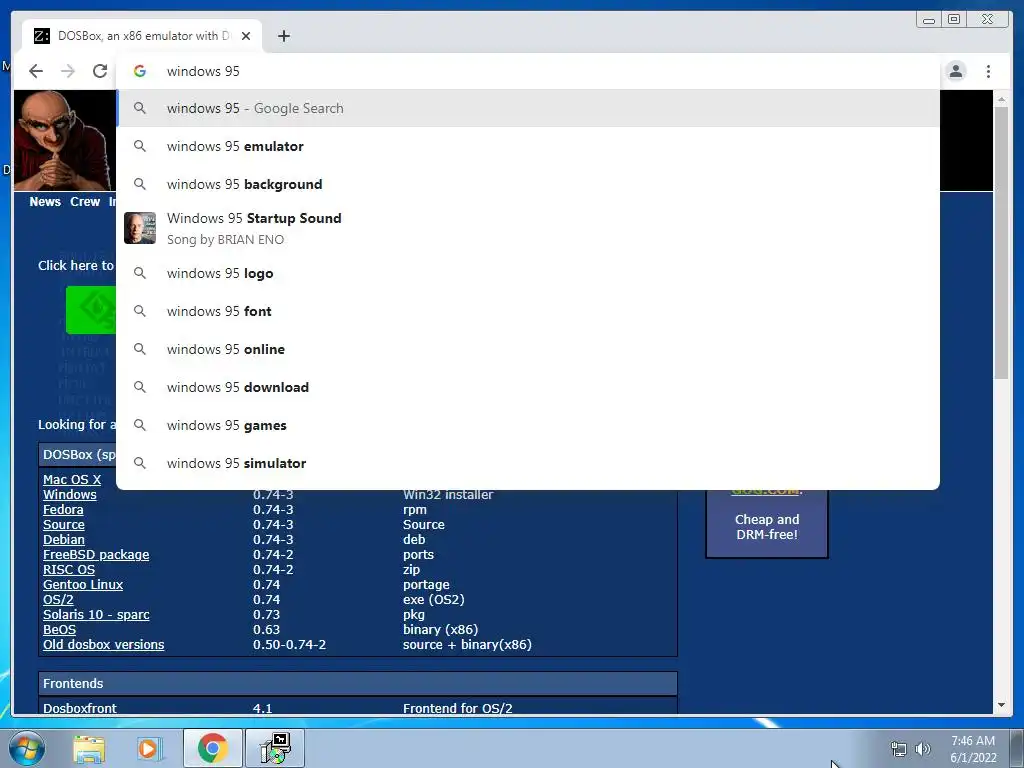
Task: Close the DOSBox tab
Action: tap(246, 36)
